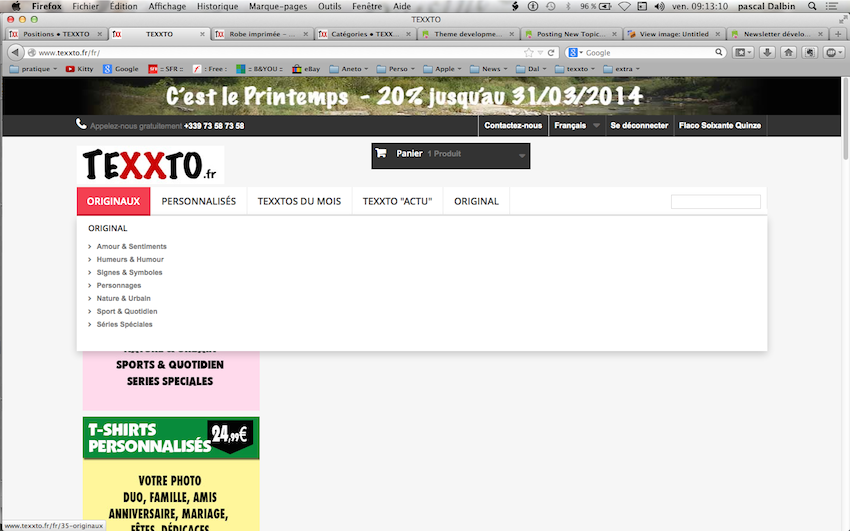Viewport: 850px width, 531px height.
Task: Open the Nature & Urbain category
Action: (124, 298)
